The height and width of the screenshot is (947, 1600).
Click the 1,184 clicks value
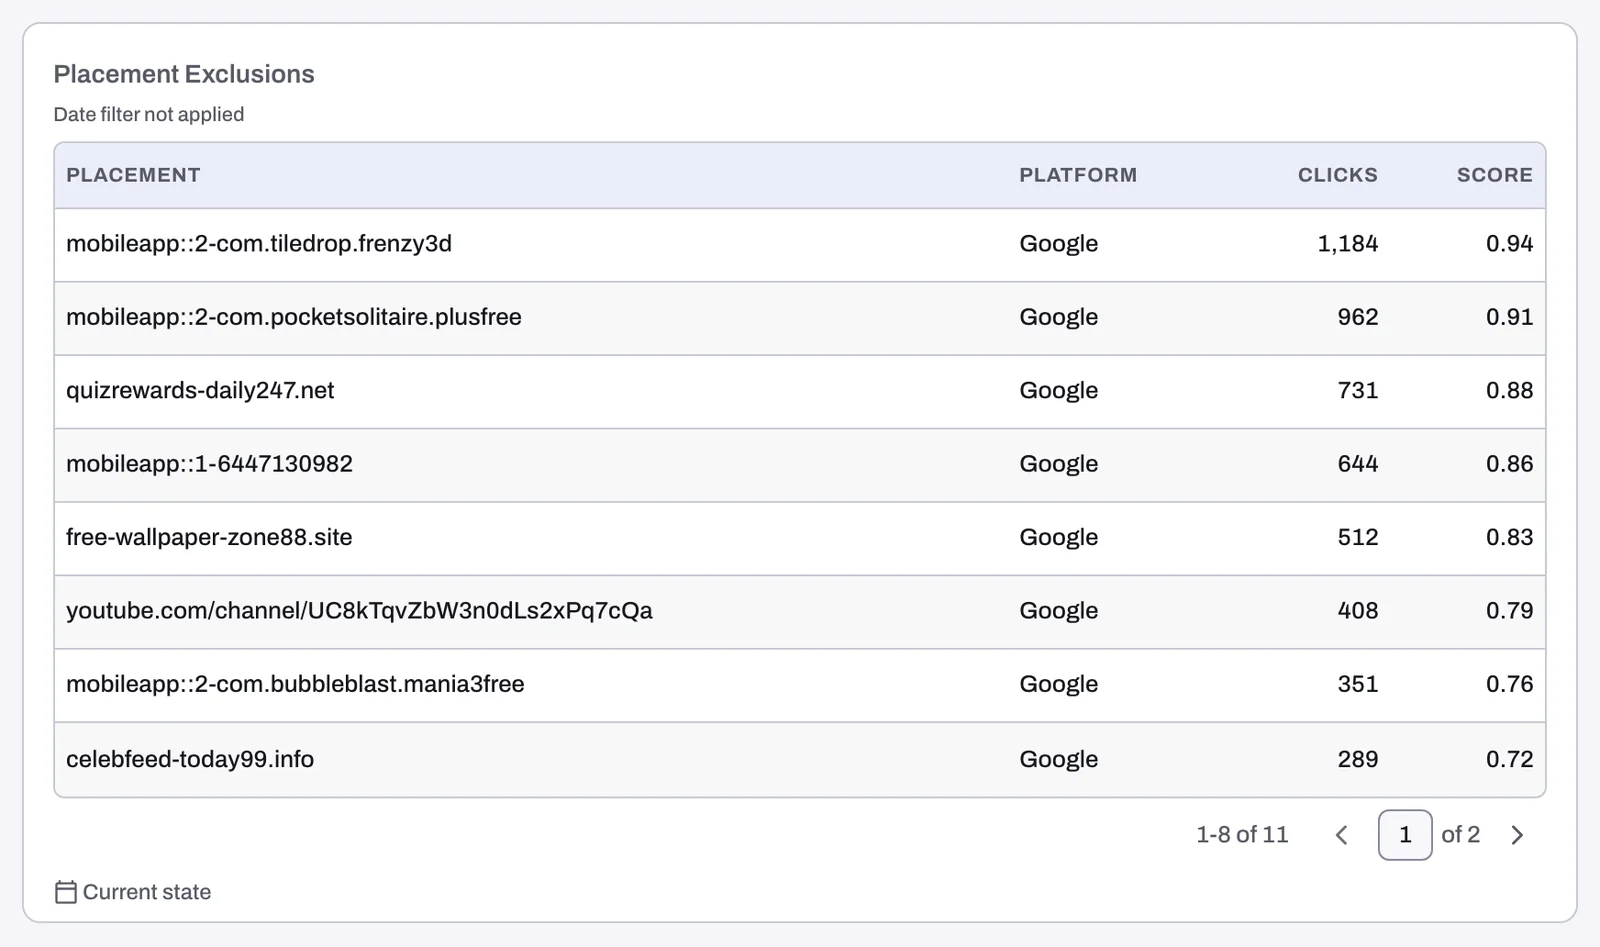[1347, 244]
